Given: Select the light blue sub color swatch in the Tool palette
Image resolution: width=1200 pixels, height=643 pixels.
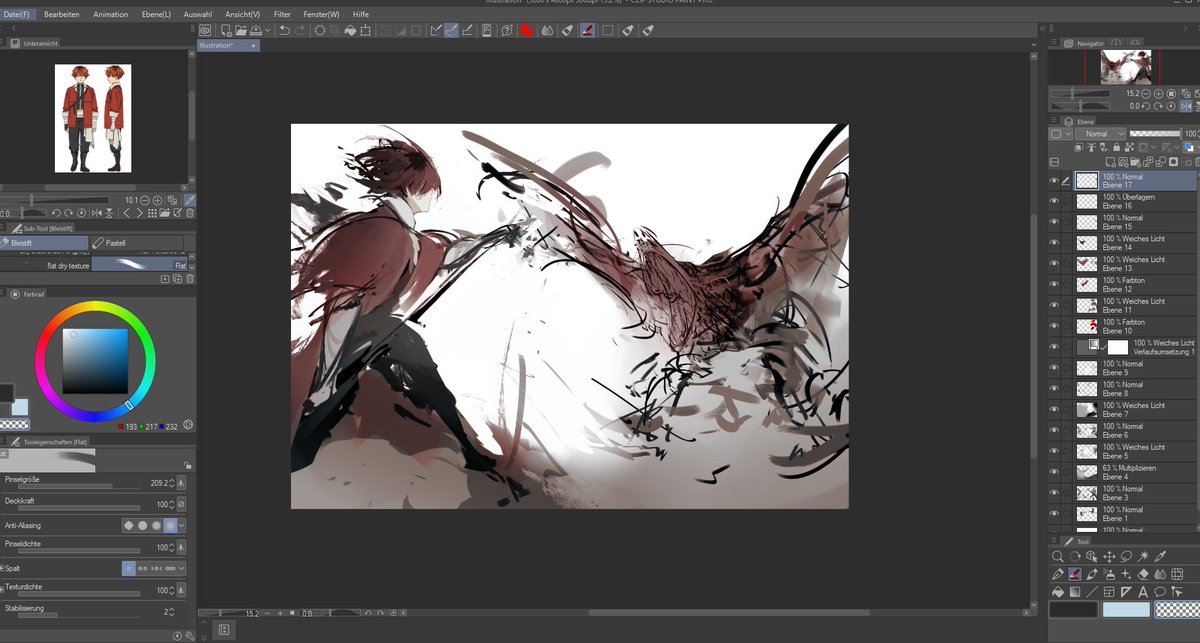Looking at the screenshot, I should coord(1126,609).
